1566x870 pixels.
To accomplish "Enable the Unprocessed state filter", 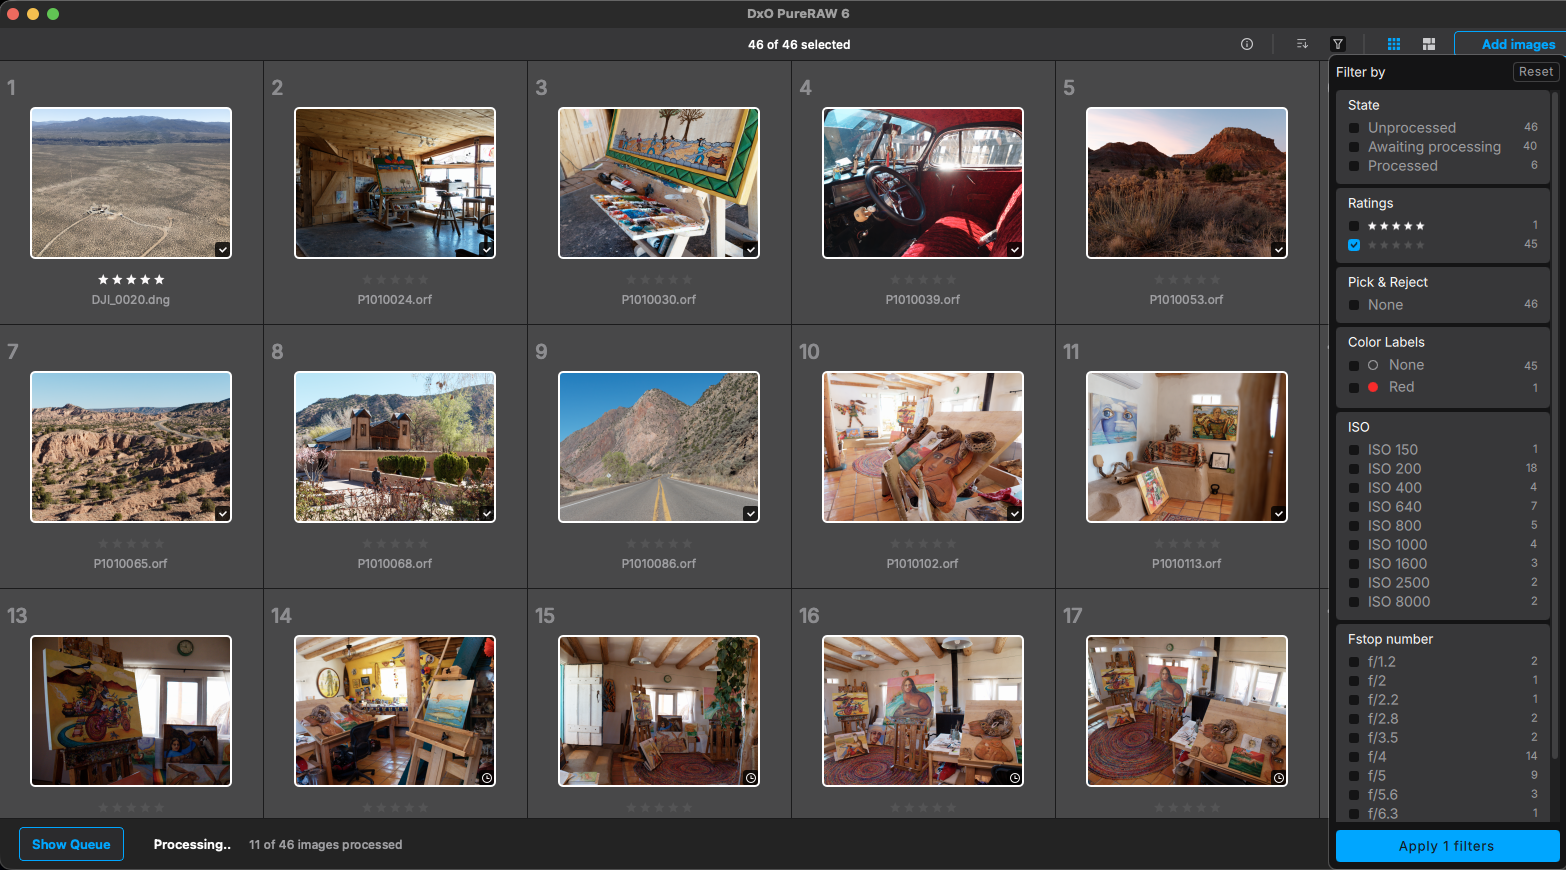I will pyautogui.click(x=1353, y=127).
